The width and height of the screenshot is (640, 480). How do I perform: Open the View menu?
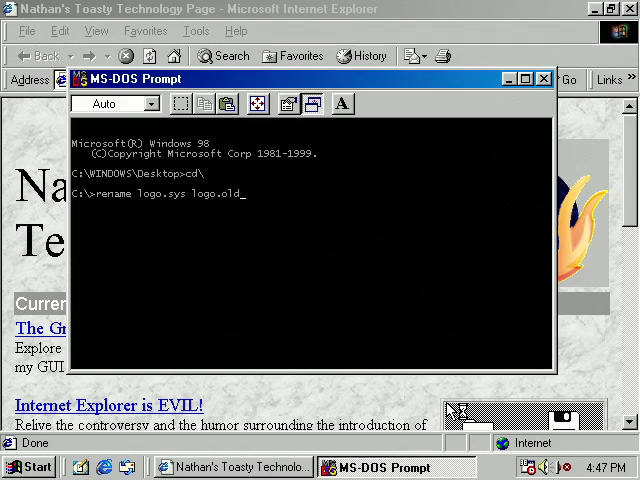click(96, 31)
